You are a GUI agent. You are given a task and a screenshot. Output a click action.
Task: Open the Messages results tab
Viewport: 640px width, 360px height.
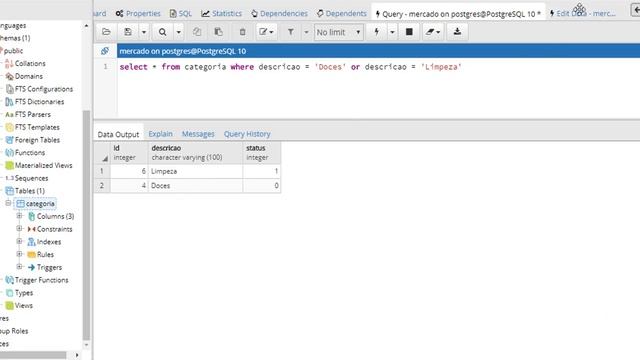(198, 134)
